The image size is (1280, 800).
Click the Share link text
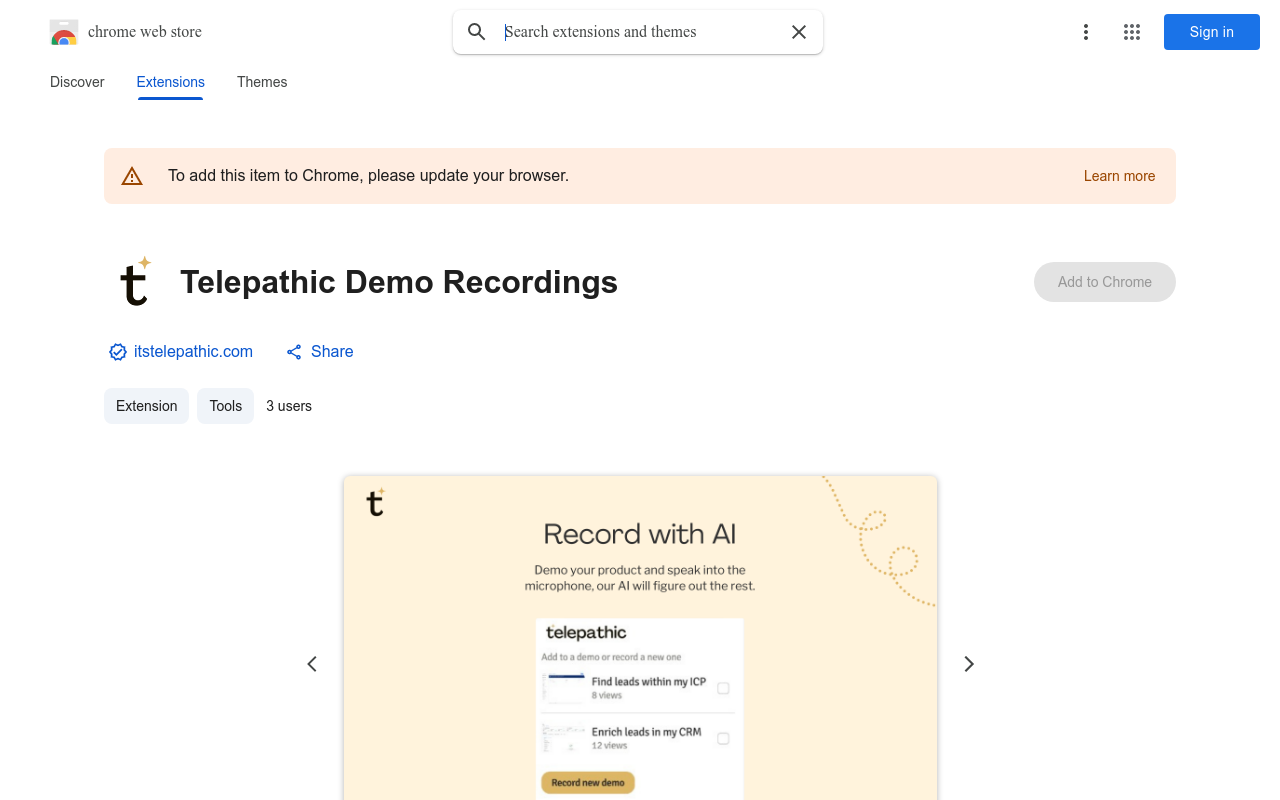[332, 352]
